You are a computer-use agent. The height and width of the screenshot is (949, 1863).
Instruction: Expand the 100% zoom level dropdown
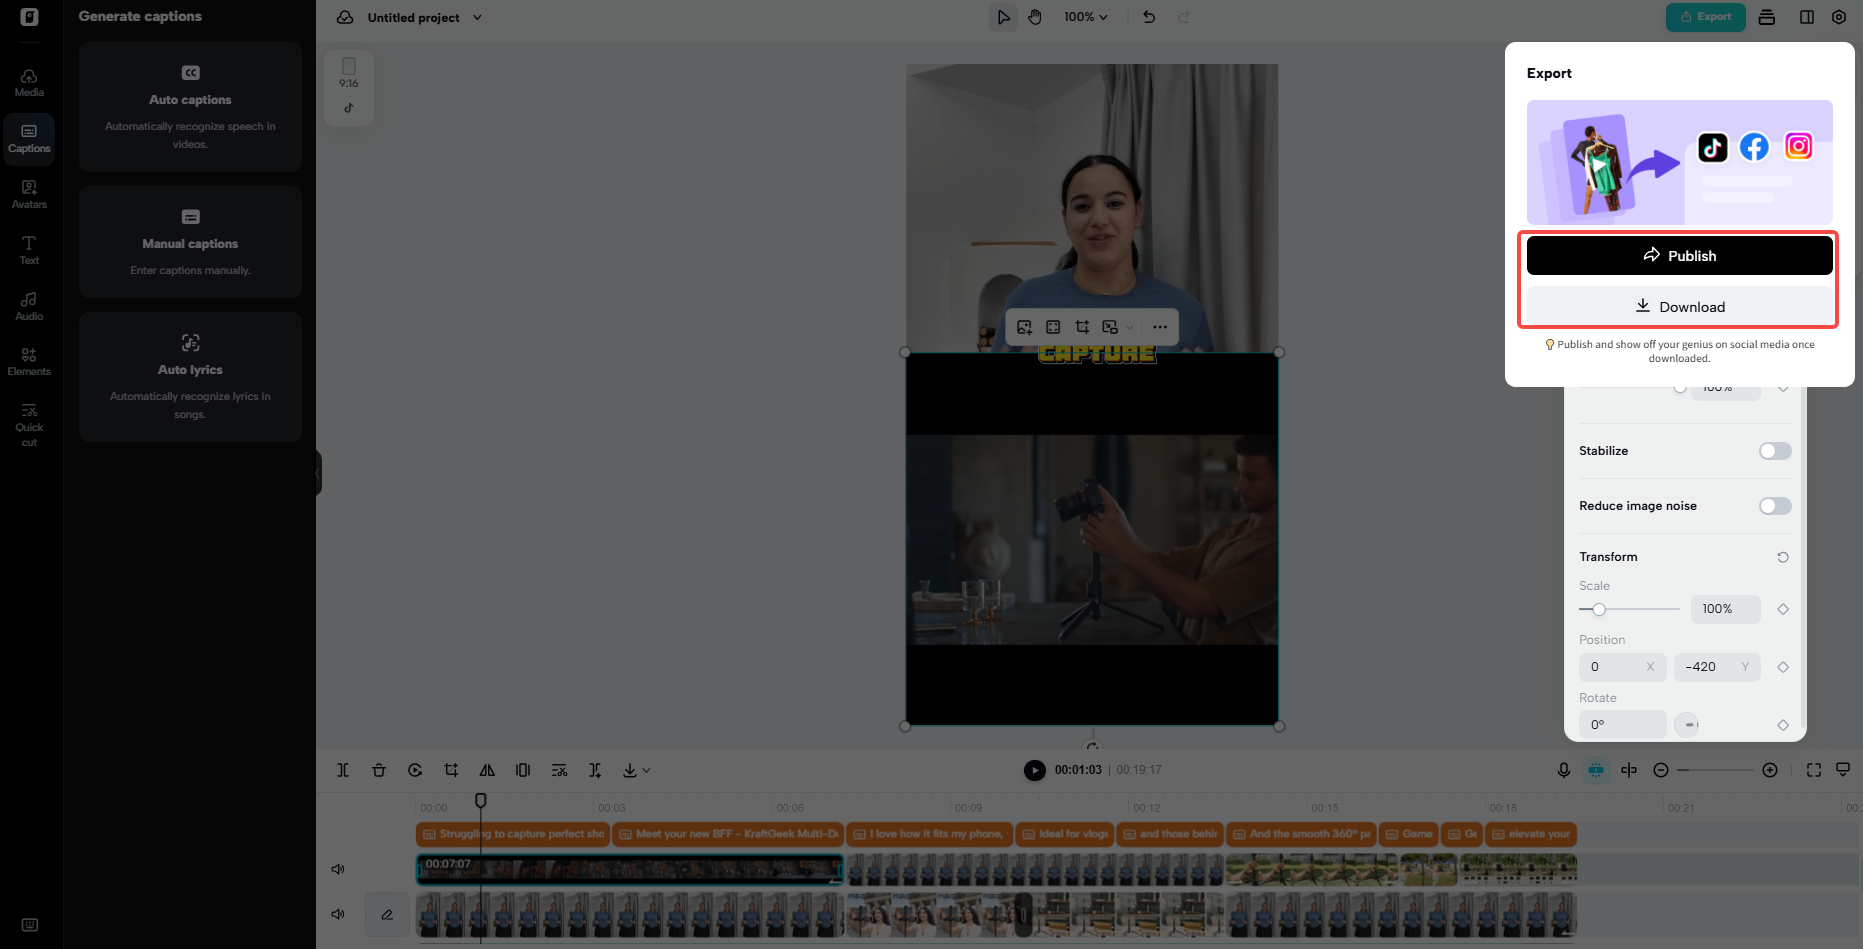tap(1086, 17)
